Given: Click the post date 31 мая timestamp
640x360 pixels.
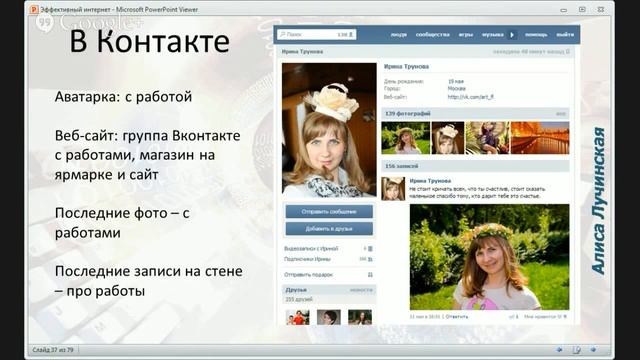Looking at the screenshot, I should click(x=426, y=316).
